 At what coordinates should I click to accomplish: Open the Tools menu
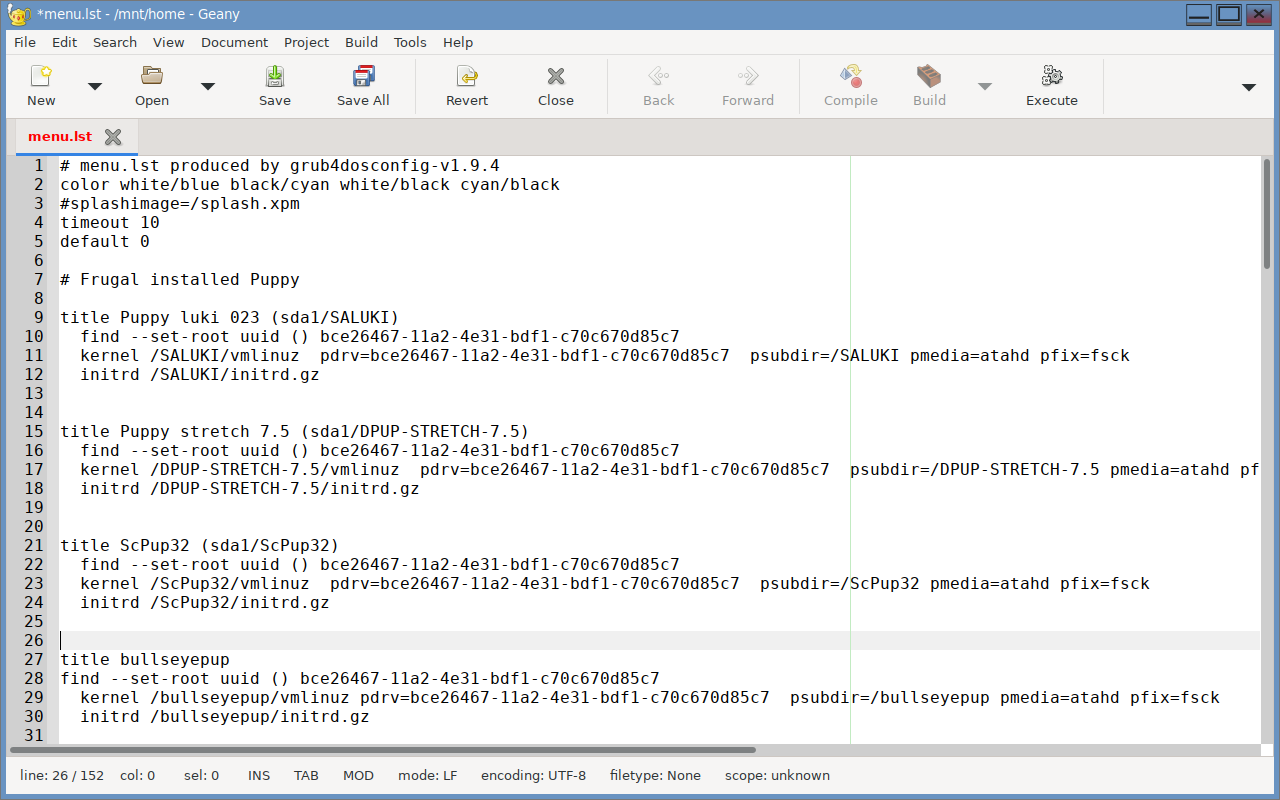tap(410, 42)
